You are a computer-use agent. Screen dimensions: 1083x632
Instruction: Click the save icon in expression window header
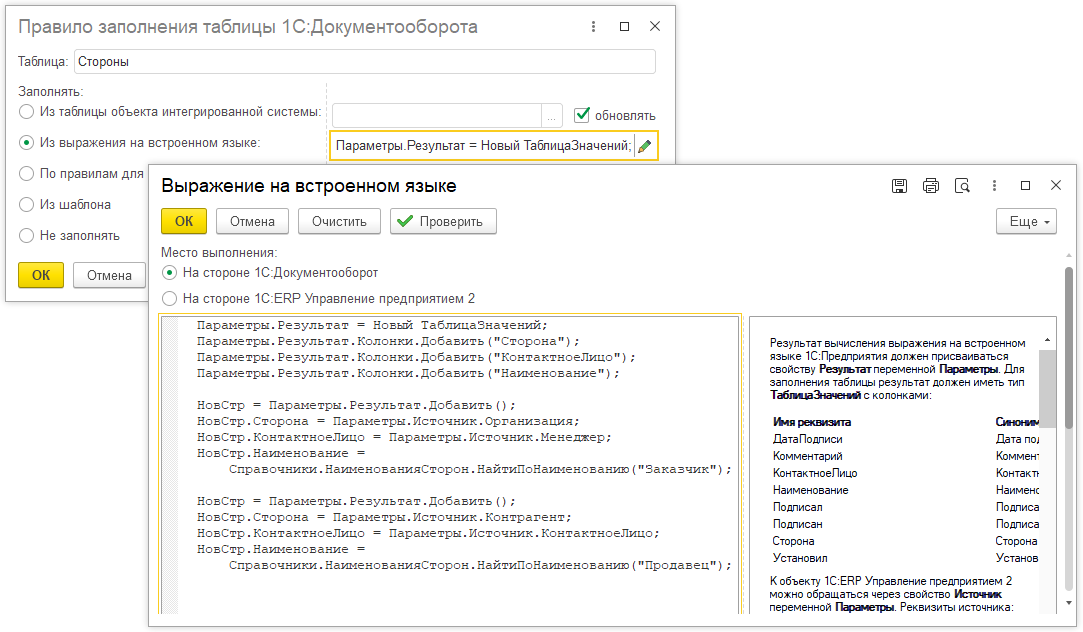[x=899, y=186]
